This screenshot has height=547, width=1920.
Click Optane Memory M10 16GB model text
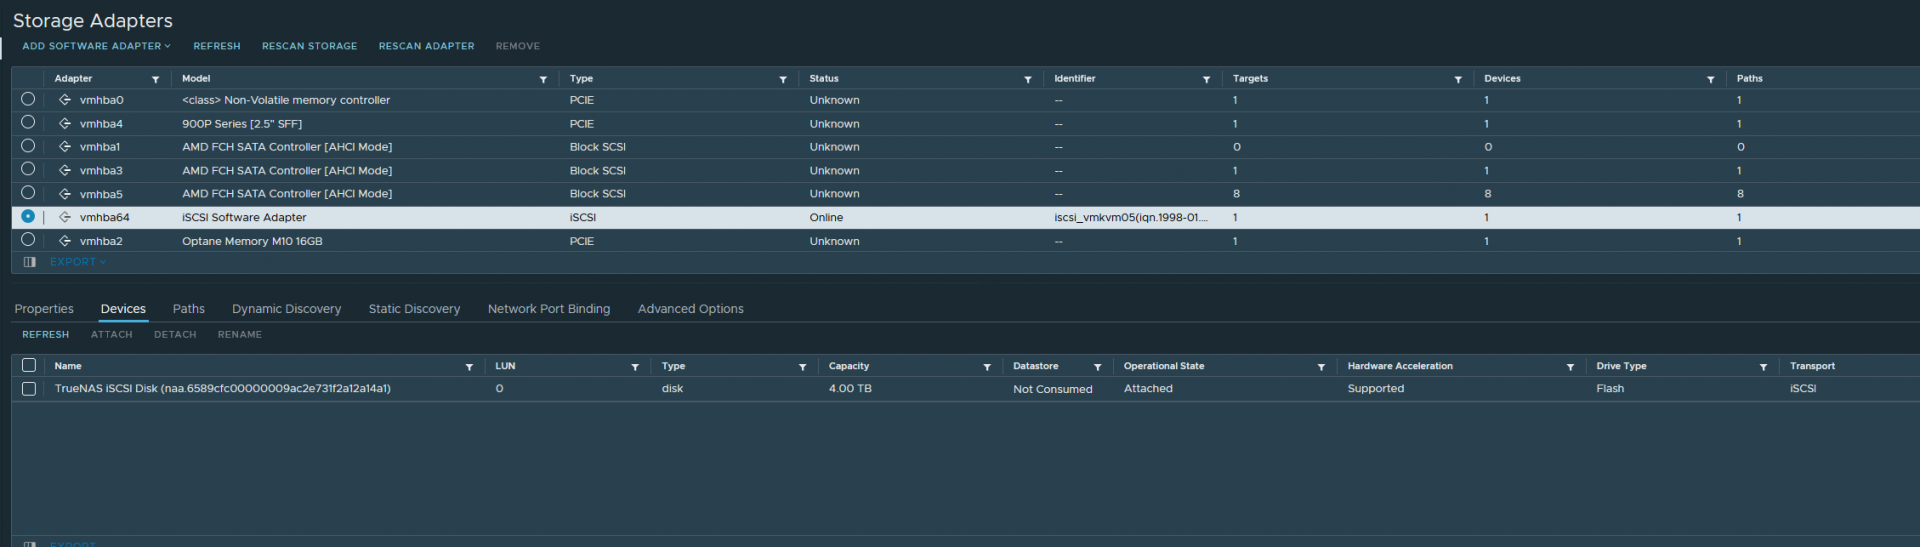coord(252,241)
